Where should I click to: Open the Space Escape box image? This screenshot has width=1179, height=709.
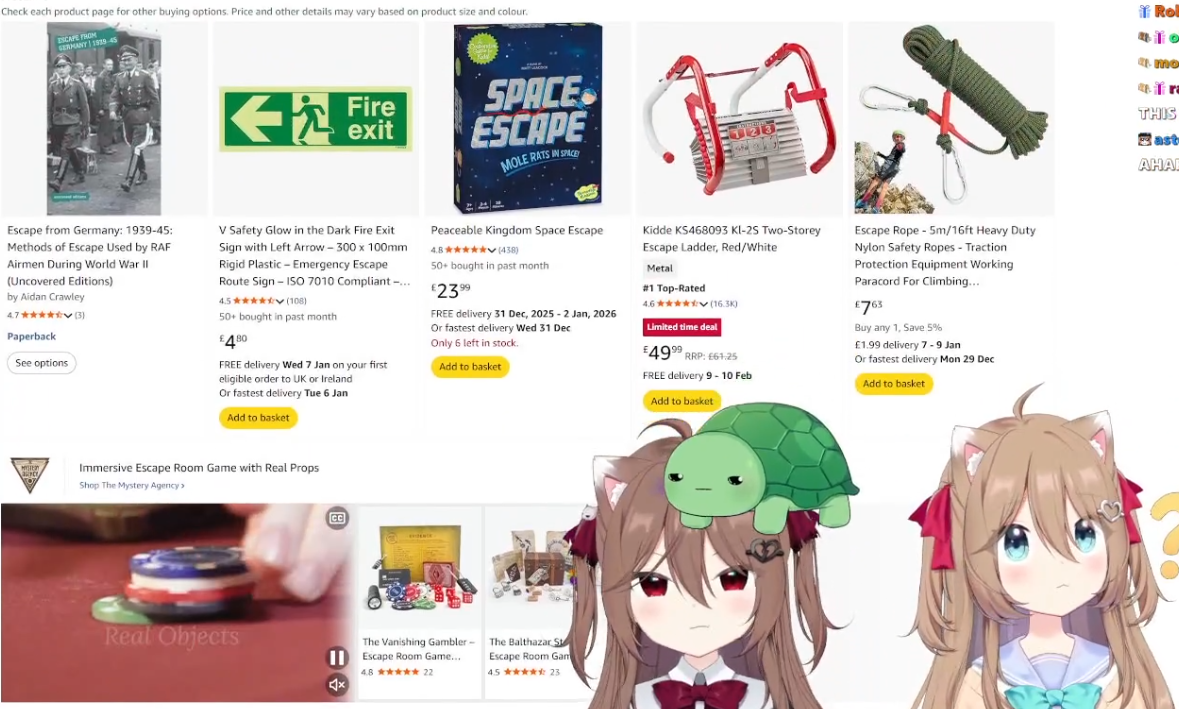[x=528, y=119]
